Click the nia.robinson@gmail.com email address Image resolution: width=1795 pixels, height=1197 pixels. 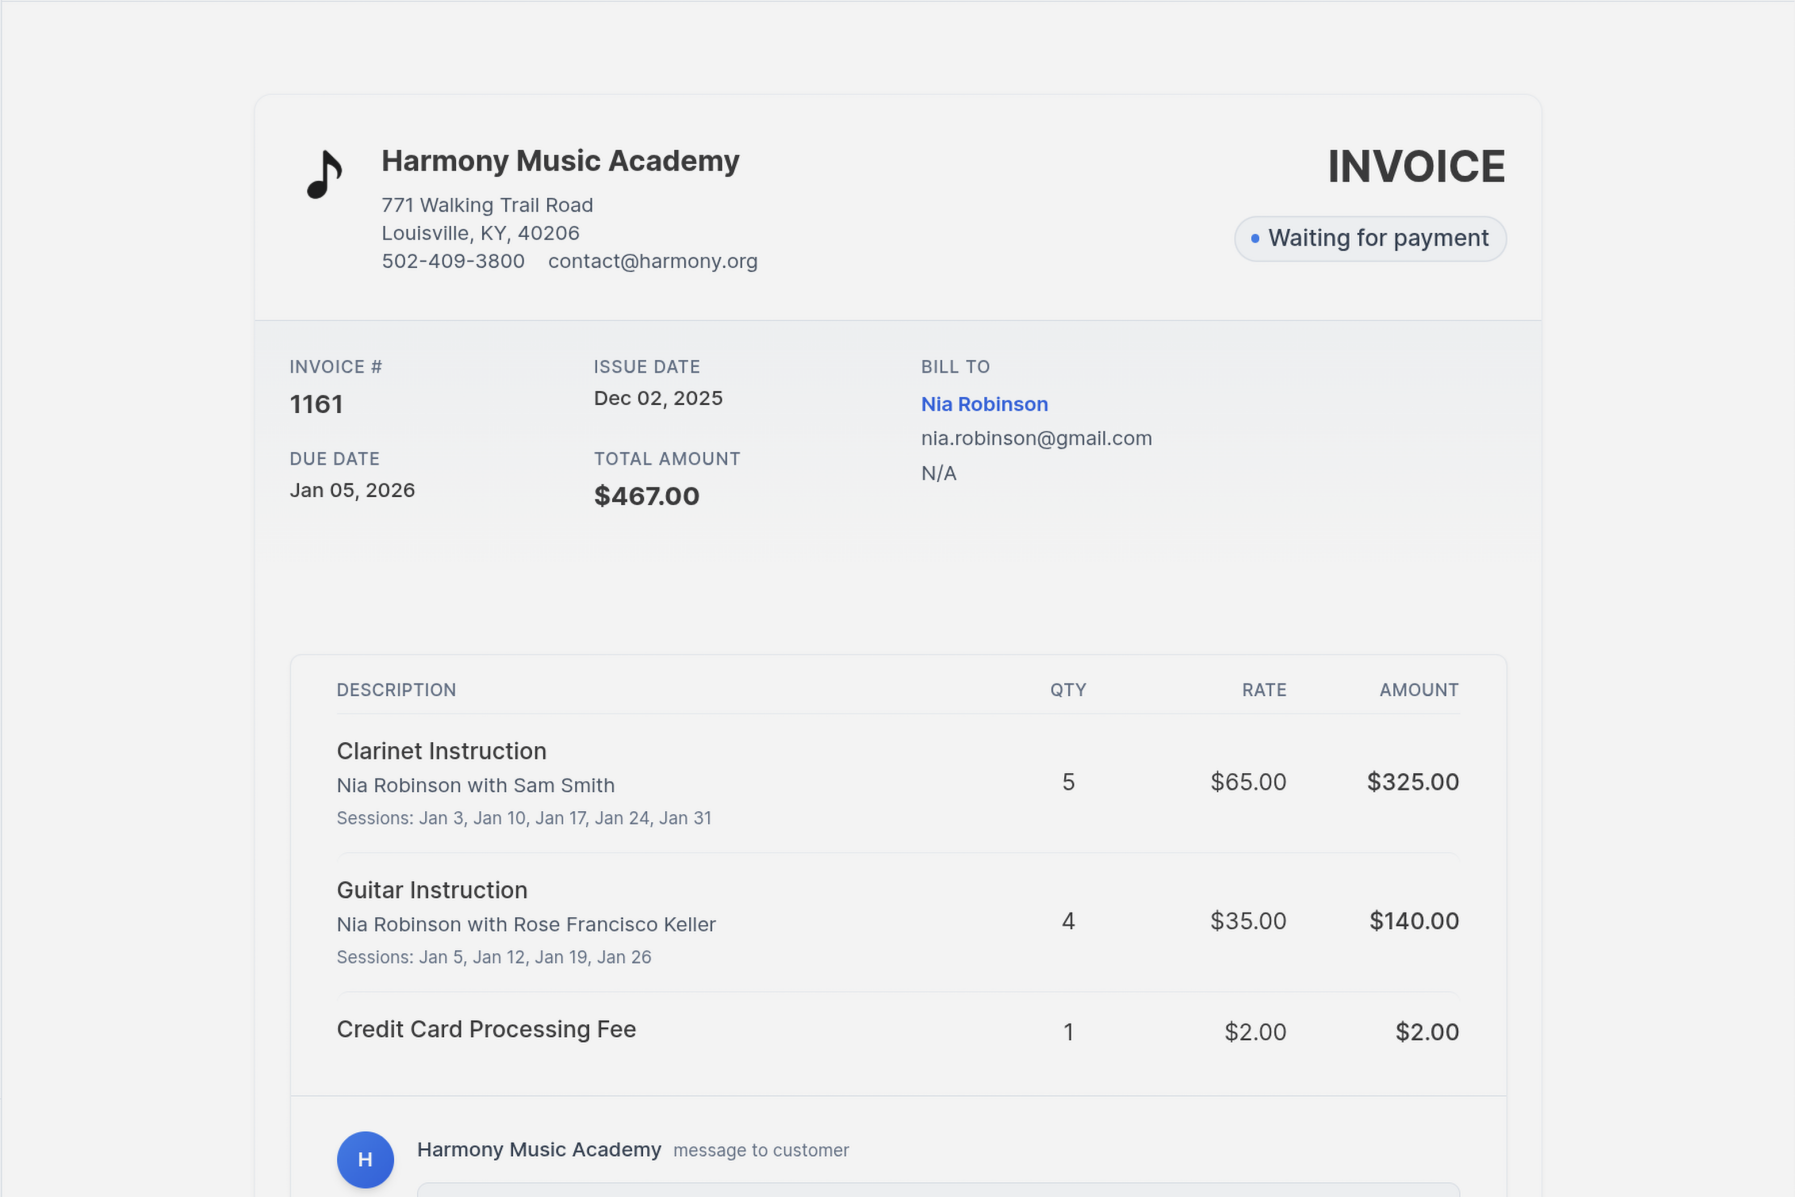(1036, 438)
